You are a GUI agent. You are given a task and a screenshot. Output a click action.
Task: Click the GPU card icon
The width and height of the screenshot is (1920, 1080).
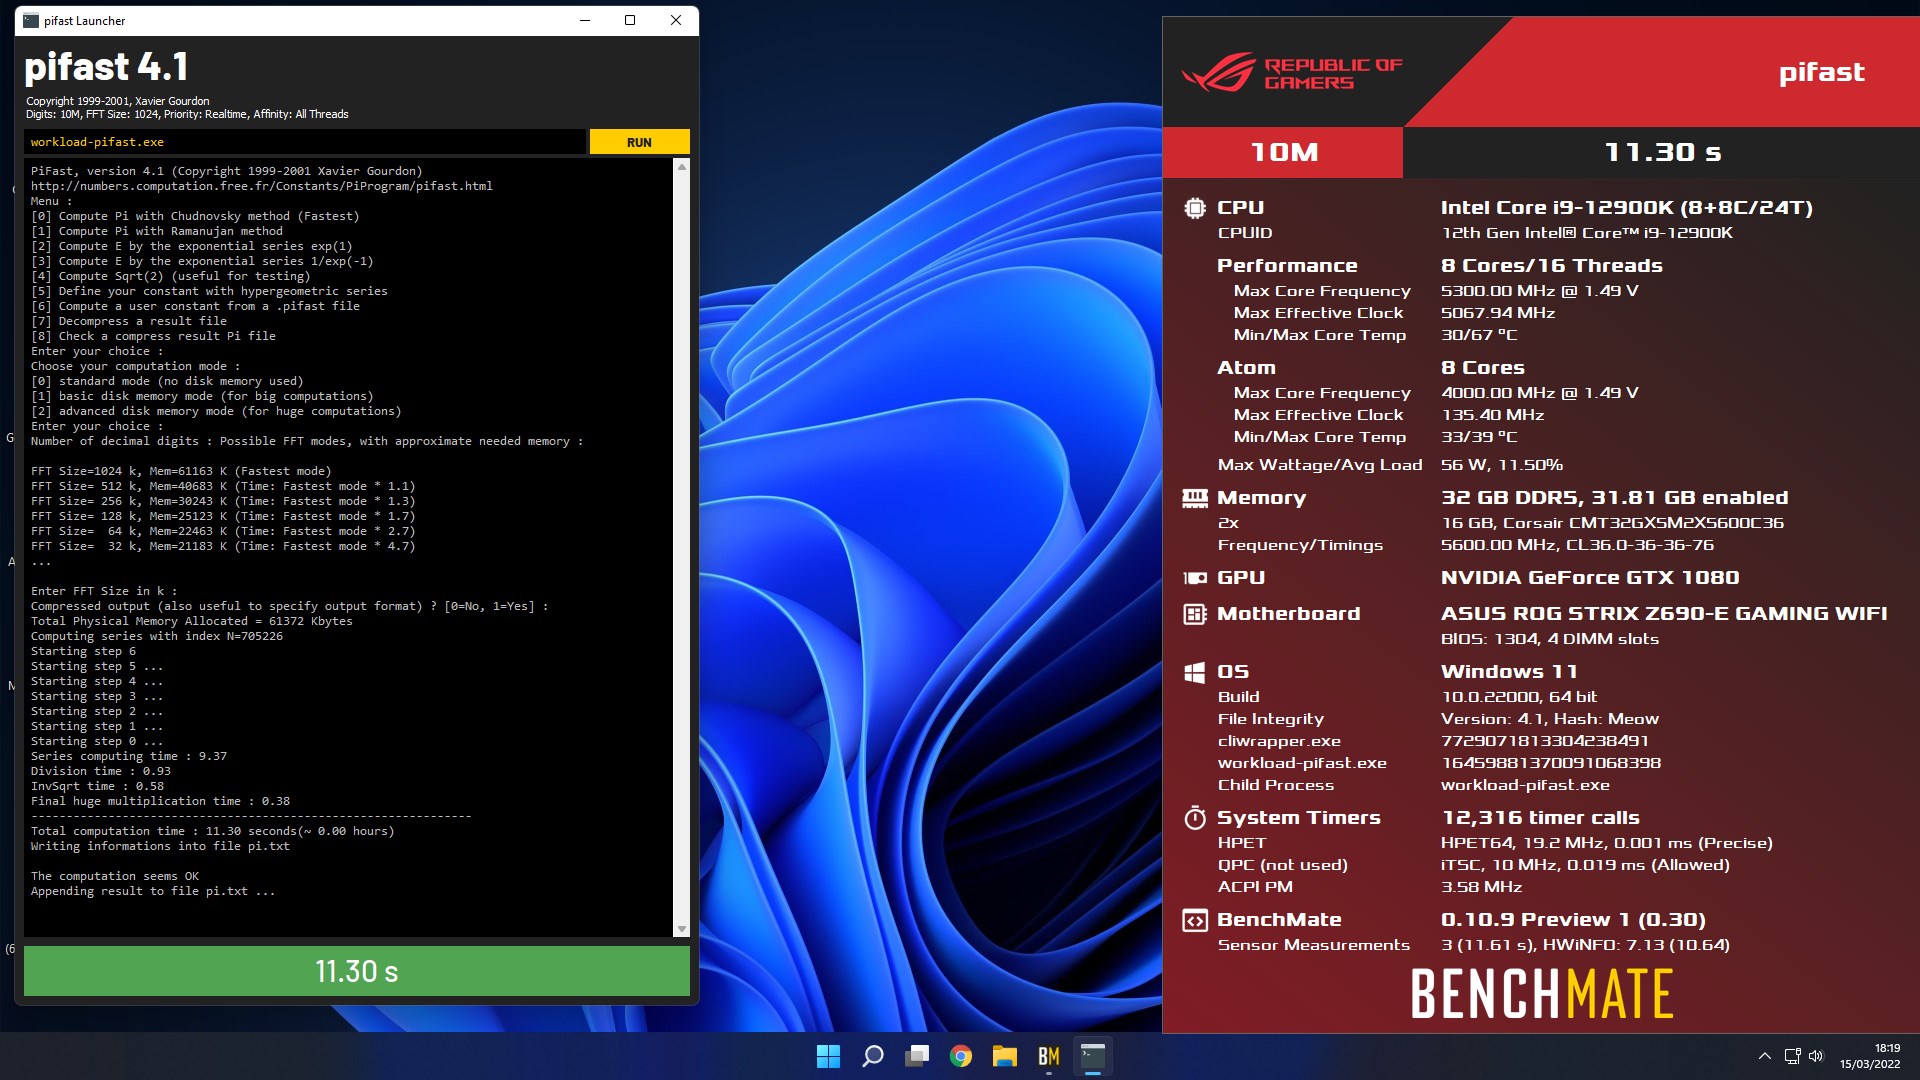pyautogui.click(x=1194, y=578)
